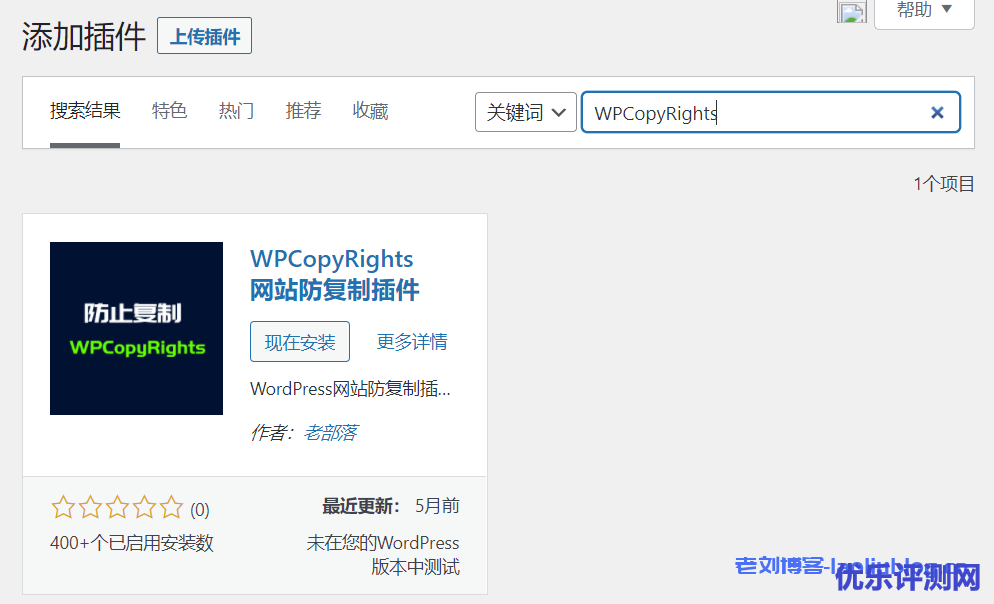Switch to the 特色 tab

[169, 111]
